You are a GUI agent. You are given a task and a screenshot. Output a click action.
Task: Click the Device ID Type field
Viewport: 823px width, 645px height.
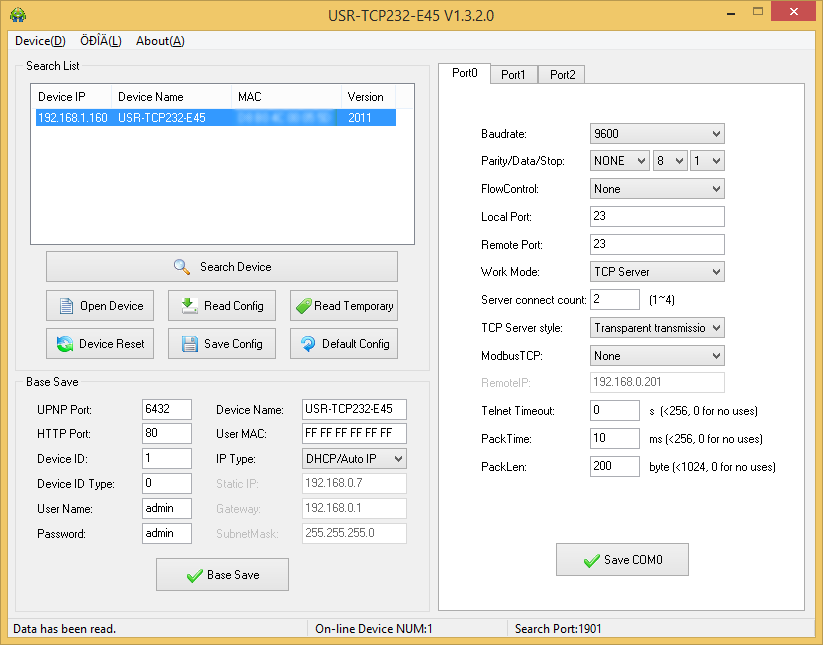pyautogui.click(x=167, y=483)
